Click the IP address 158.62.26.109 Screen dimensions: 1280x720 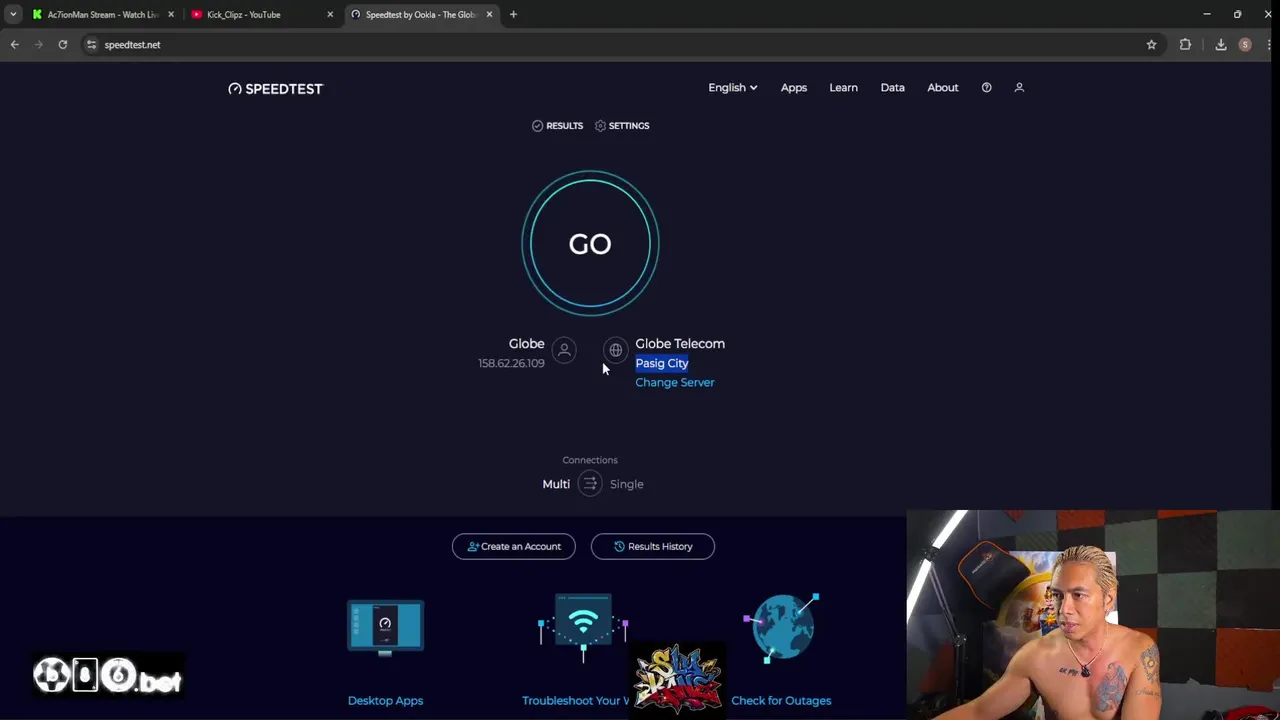click(x=511, y=364)
